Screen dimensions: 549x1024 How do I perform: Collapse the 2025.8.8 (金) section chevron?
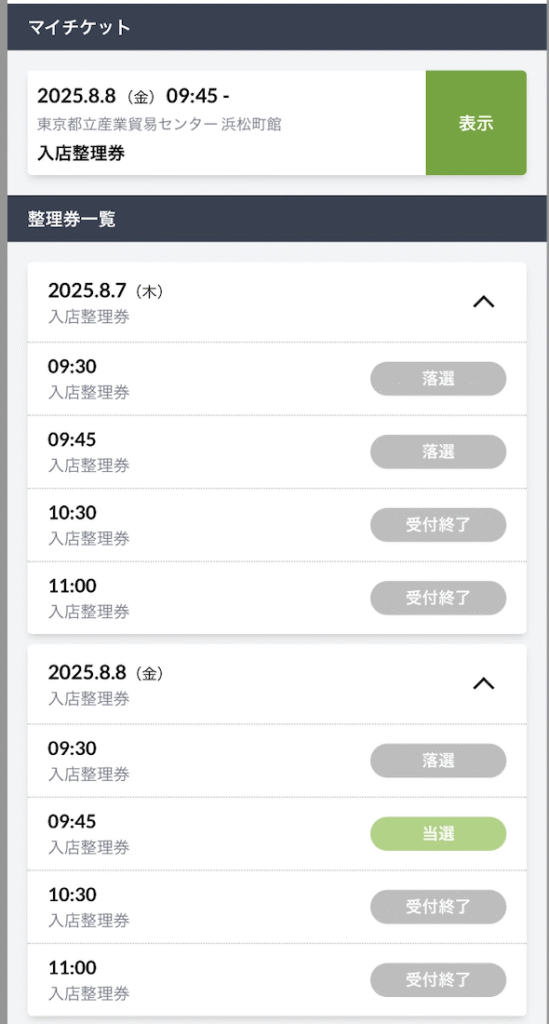coord(483,684)
